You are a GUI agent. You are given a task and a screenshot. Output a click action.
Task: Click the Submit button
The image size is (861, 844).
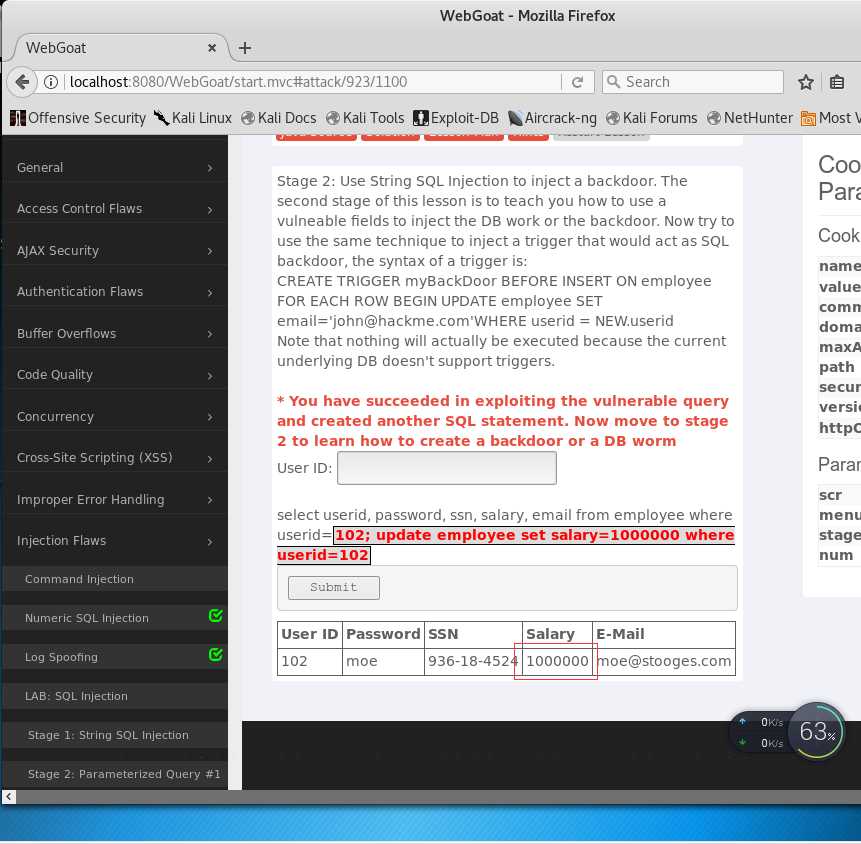click(x=333, y=588)
